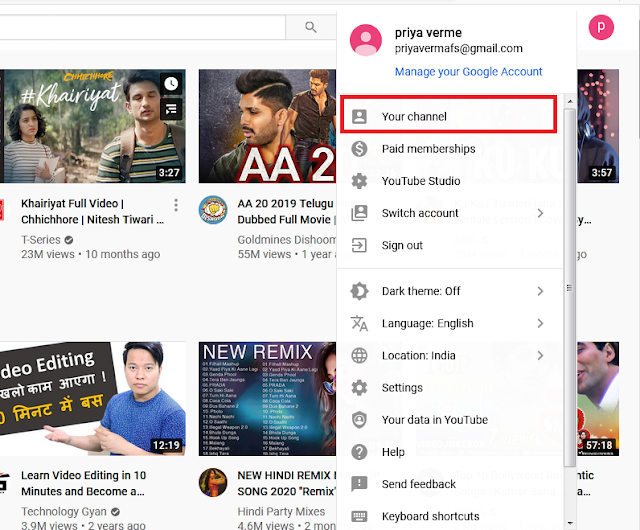640x530 pixels.
Task: Click the search magnifier button
Action: click(x=311, y=27)
